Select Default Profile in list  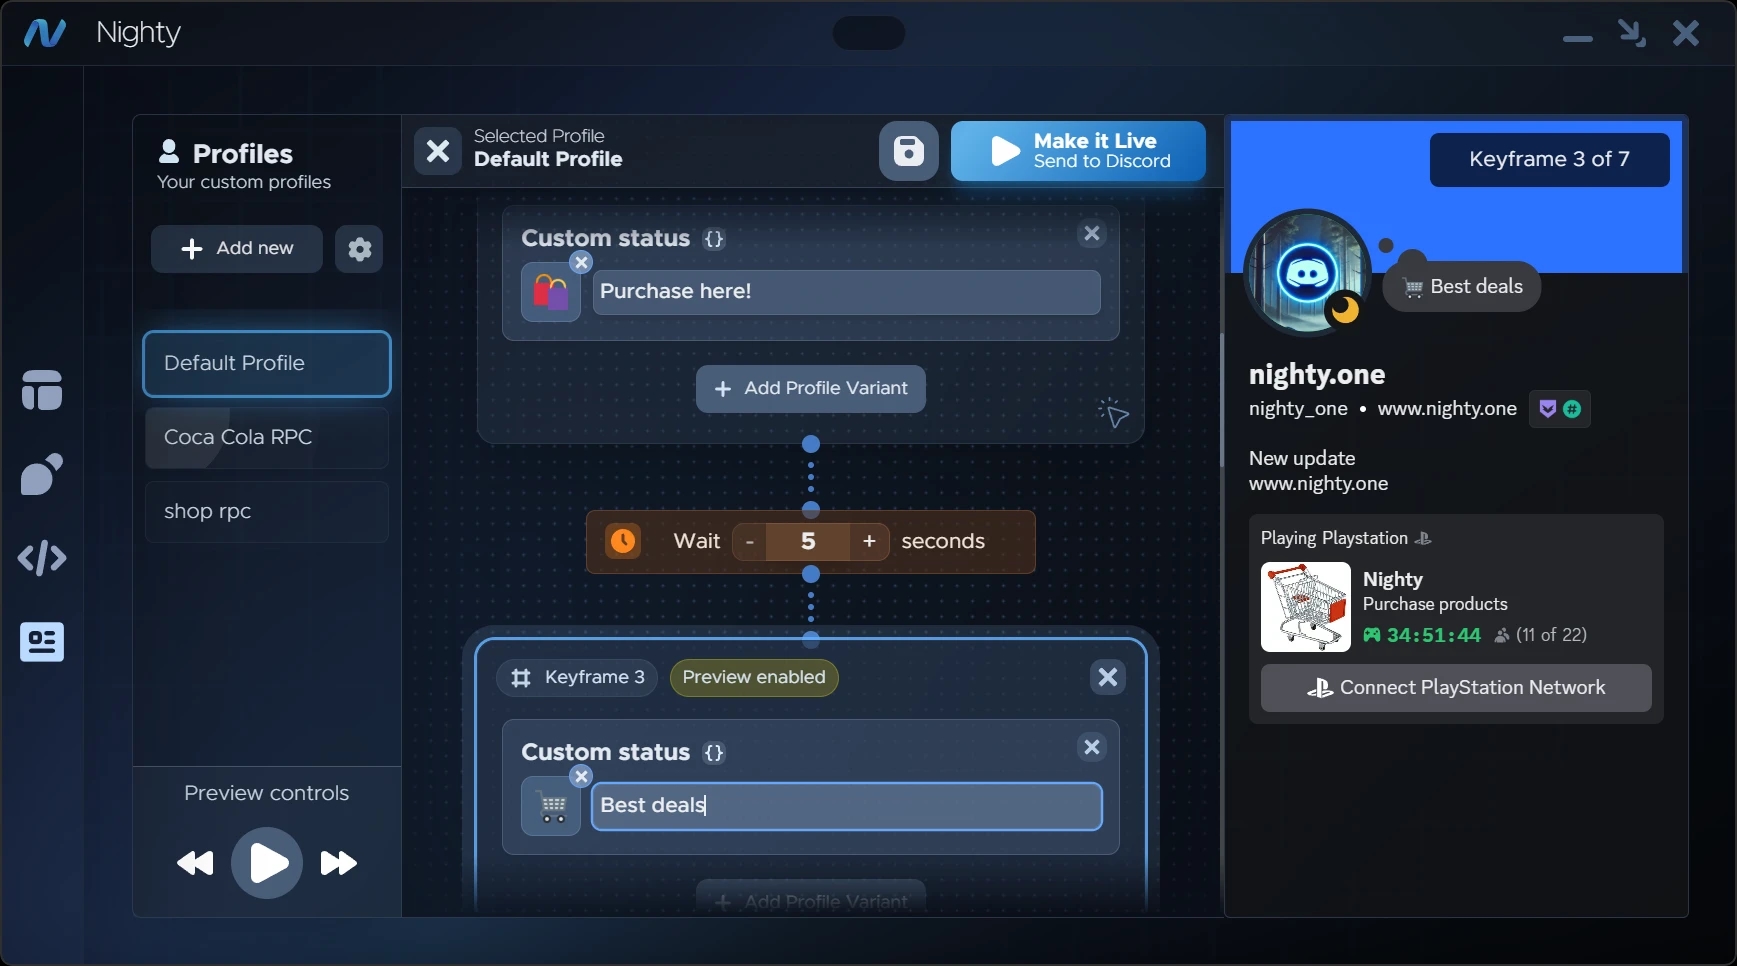point(267,364)
